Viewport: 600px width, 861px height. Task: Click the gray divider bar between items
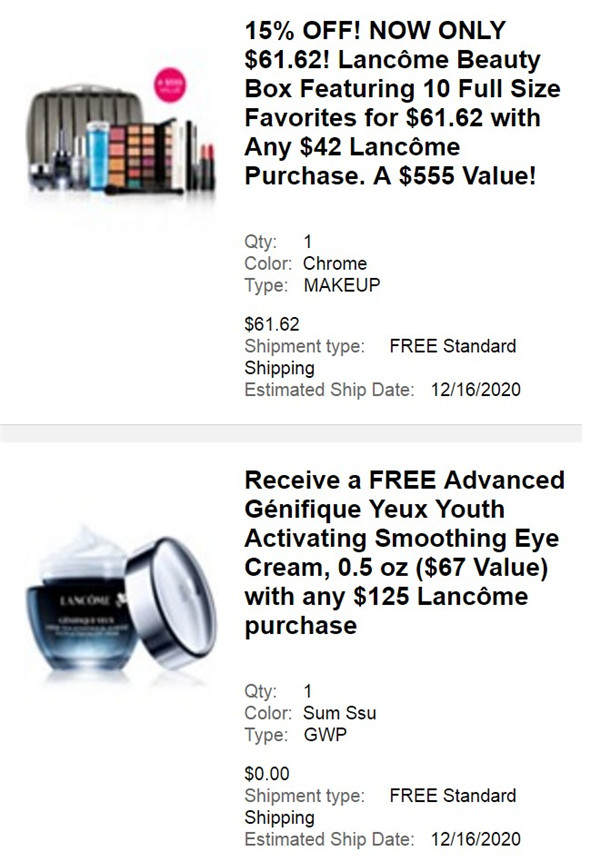[291, 433]
